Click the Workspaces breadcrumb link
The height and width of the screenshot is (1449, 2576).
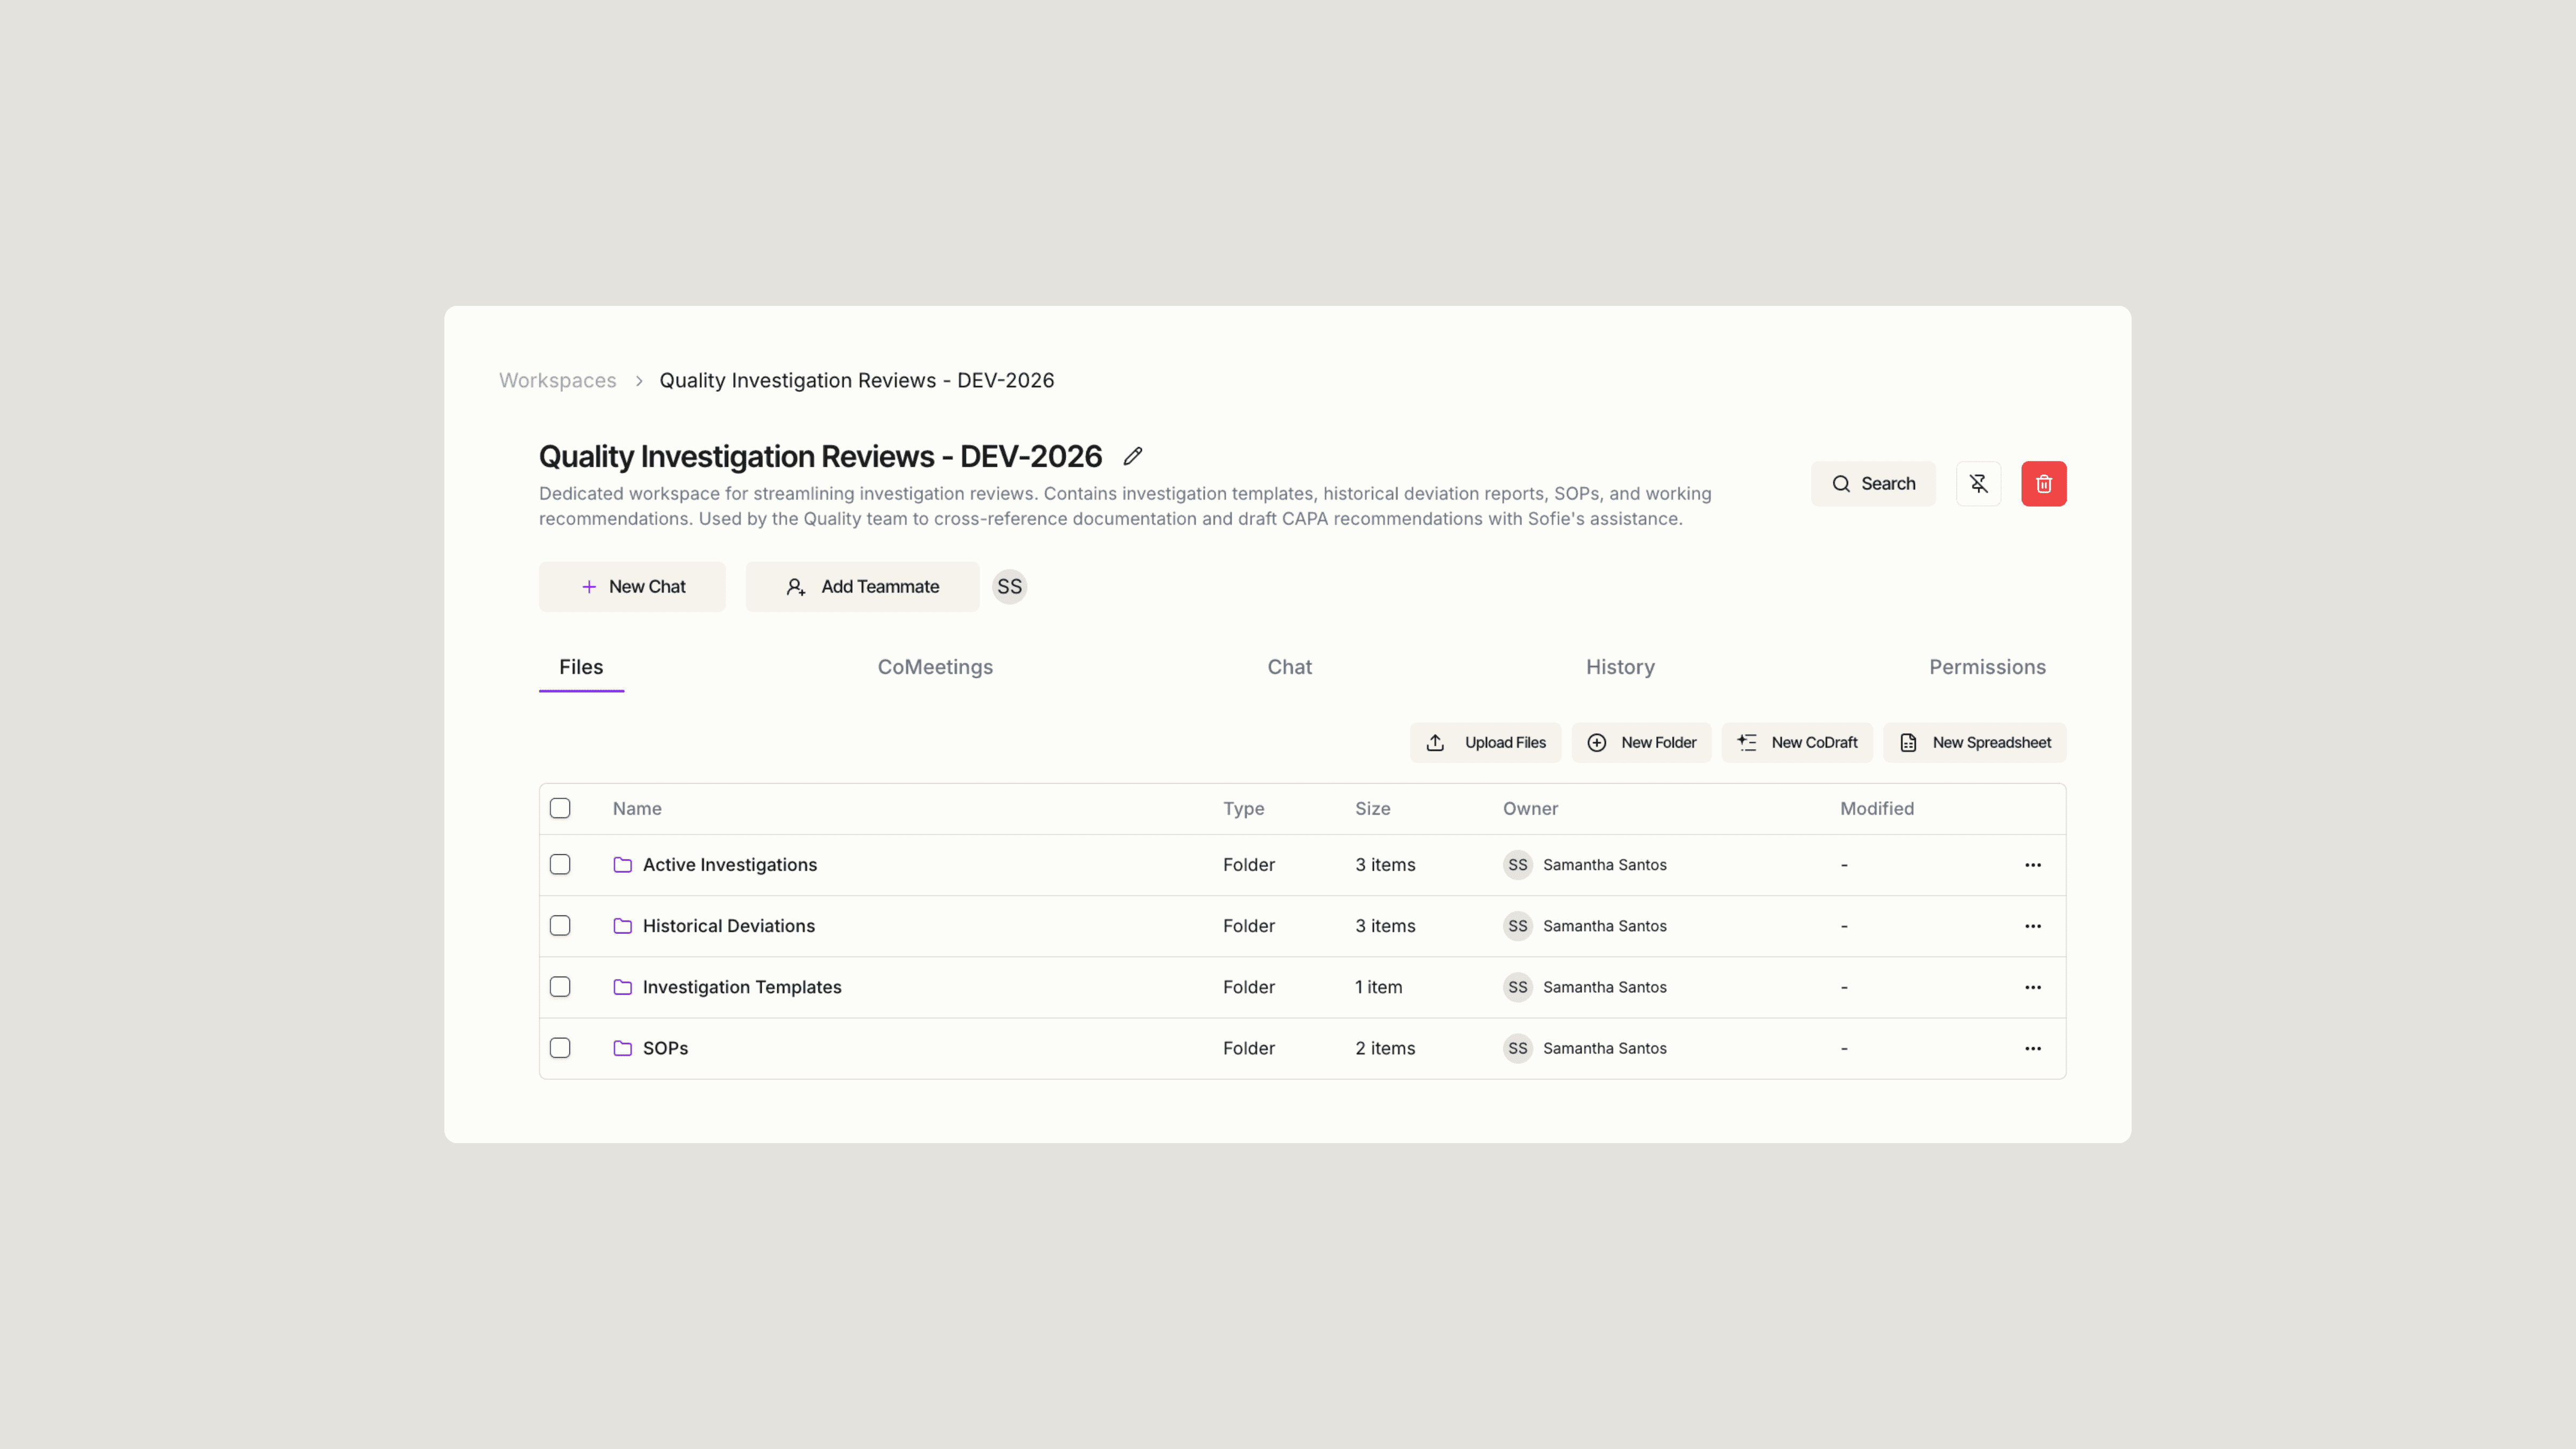(557, 381)
